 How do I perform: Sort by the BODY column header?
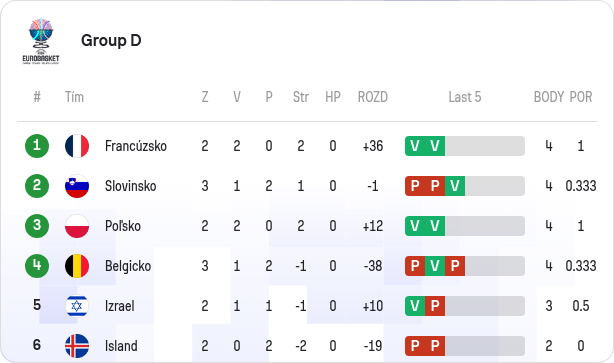pos(549,97)
